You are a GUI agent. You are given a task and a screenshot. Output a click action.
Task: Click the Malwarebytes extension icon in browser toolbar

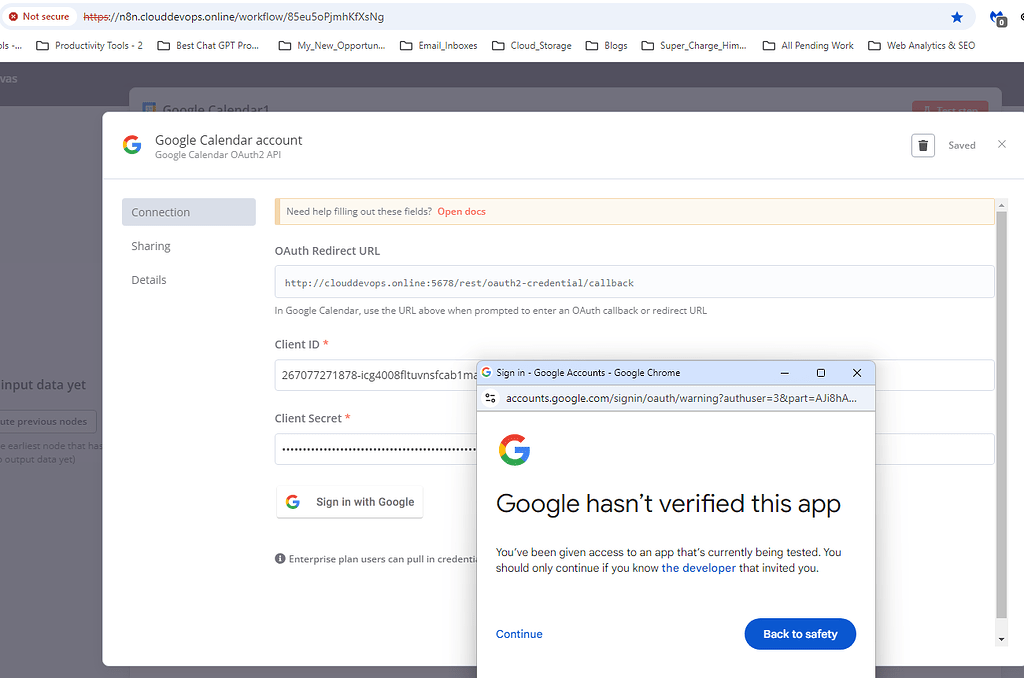pos(997,16)
